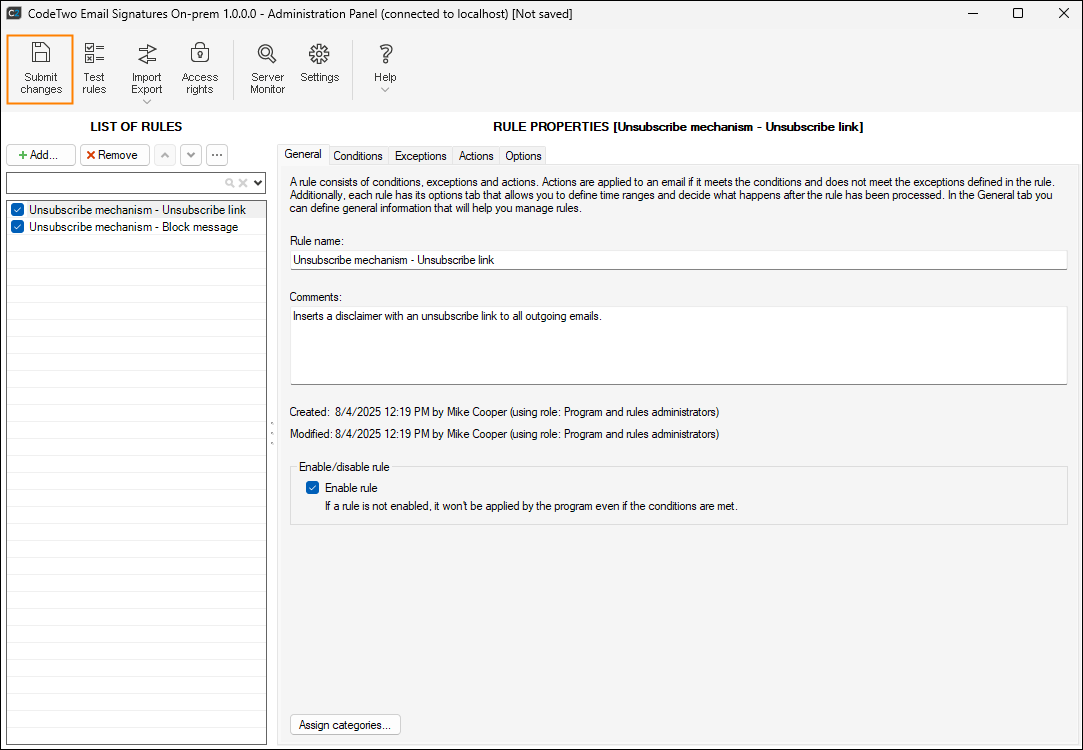Switch to the Conditions tab
The height and width of the screenshot is (750, 1083).
[358, 156]
